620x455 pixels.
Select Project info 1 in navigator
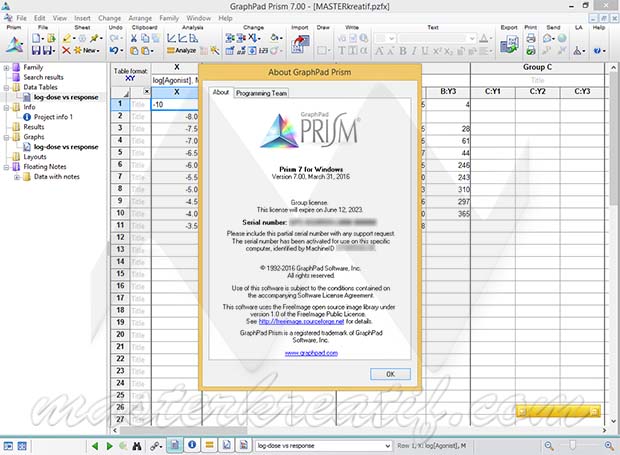click(53, 117)
